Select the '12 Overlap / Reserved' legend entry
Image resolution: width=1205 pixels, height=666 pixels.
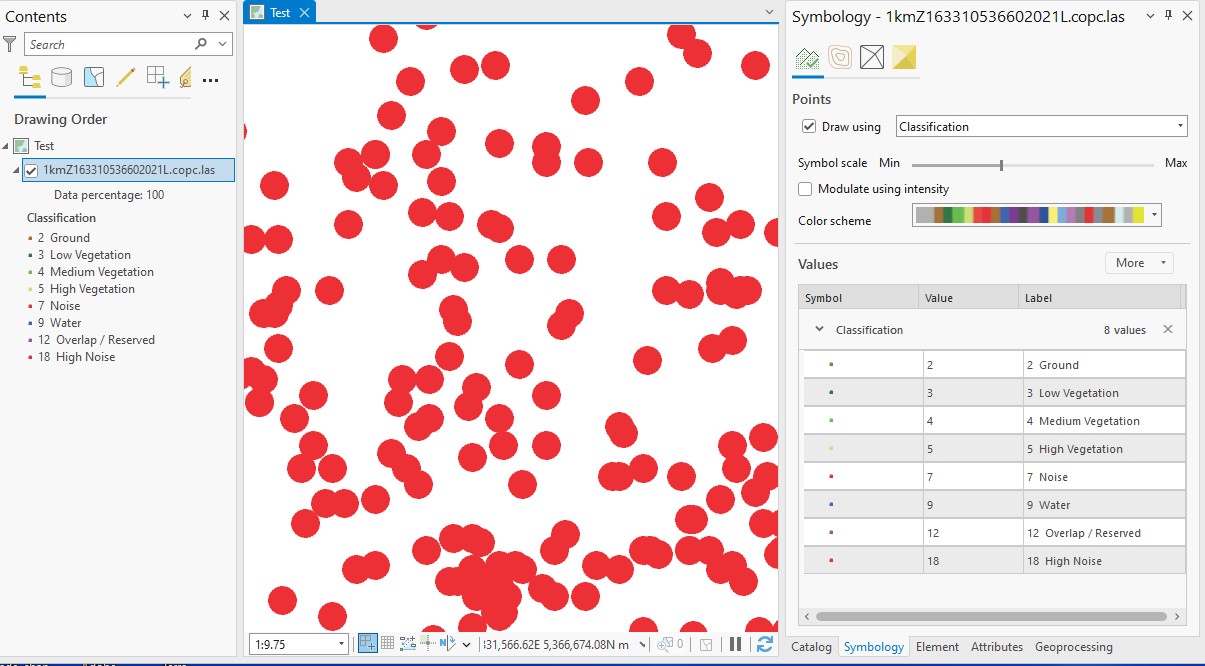coord(96,340)
